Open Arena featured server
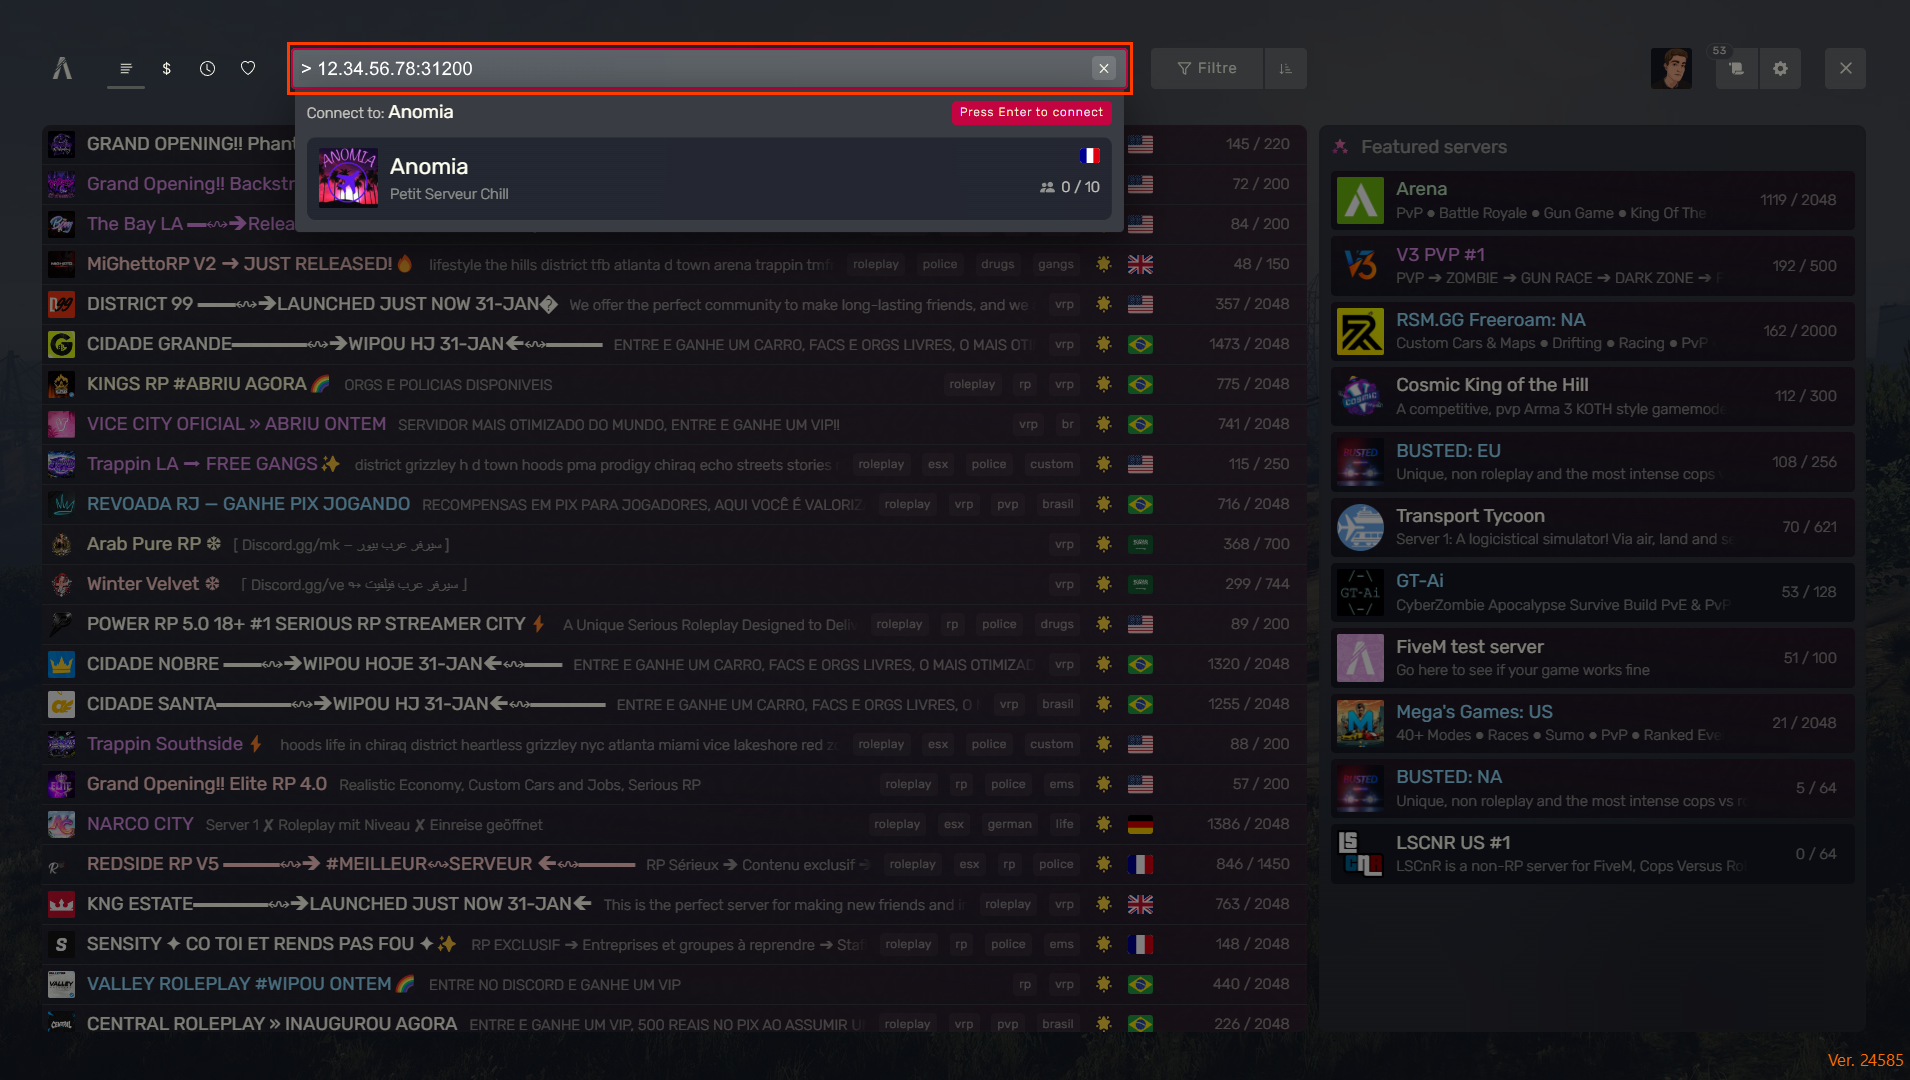The width and height of the screenshot is (1910, 1080). pos(1592,200)
